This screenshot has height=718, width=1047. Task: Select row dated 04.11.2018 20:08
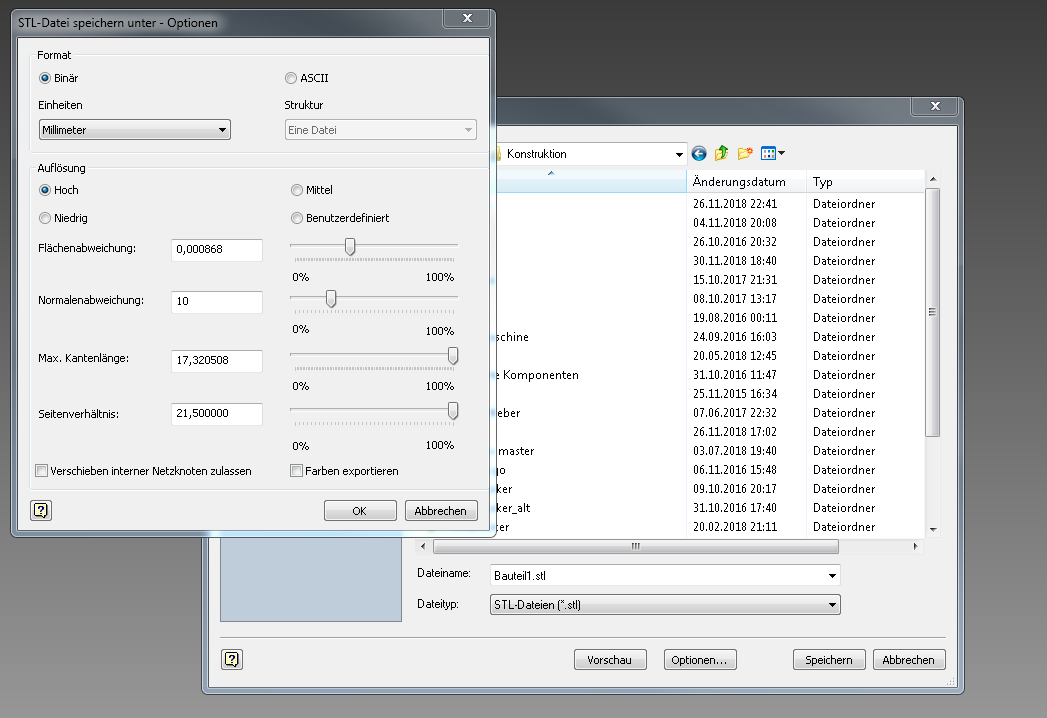710,223
